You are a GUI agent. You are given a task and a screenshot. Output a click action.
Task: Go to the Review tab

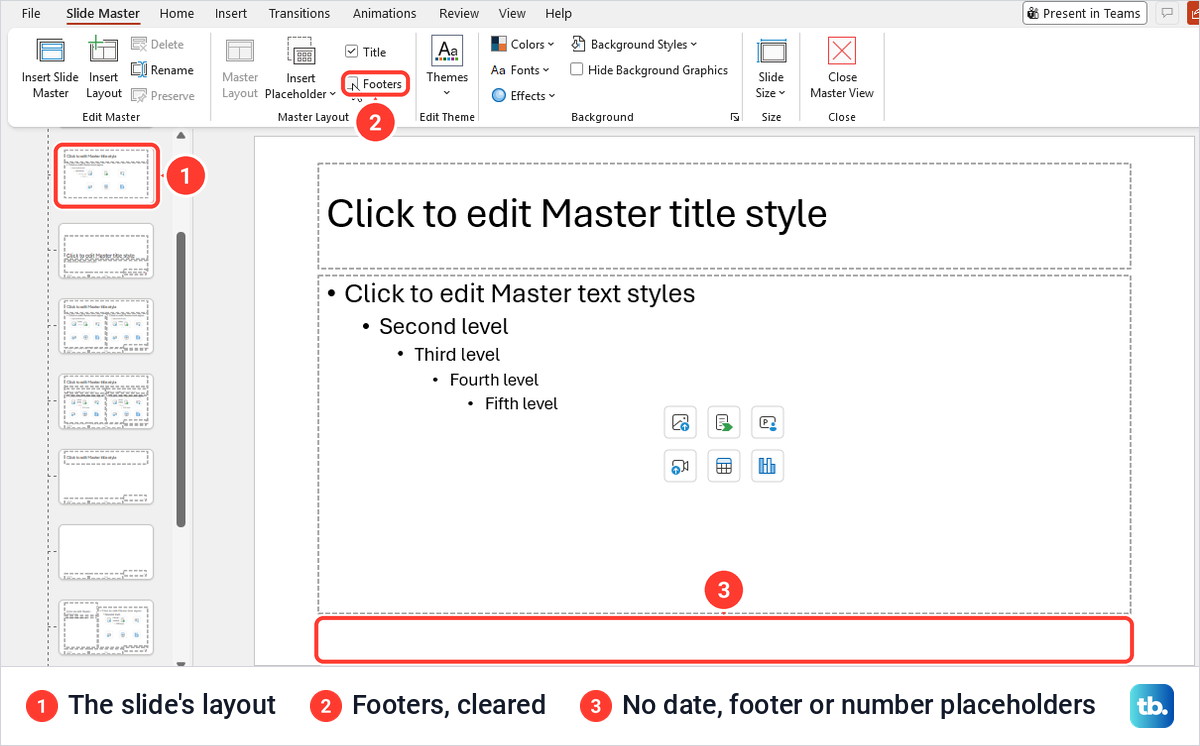459,13
